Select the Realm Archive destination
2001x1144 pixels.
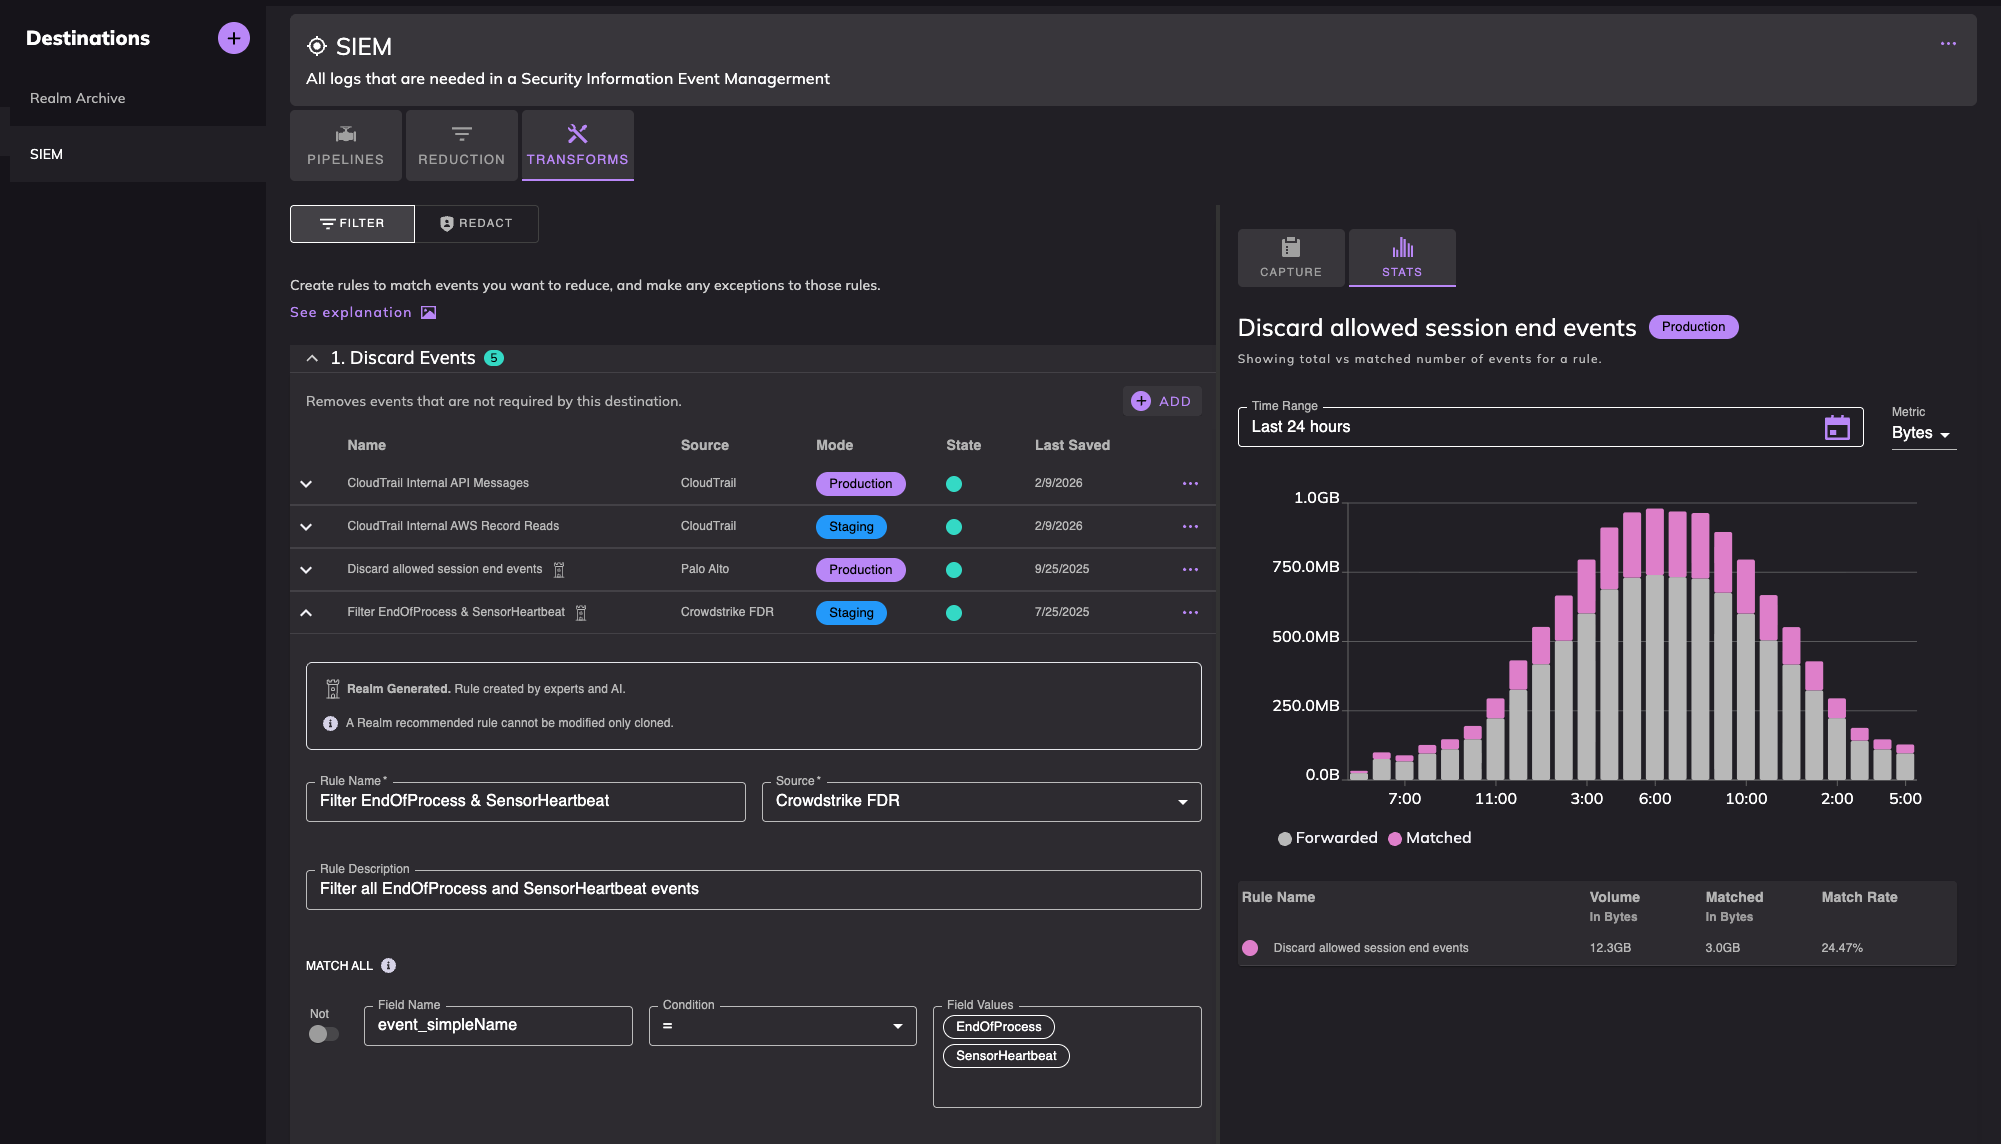pyautogui.click(x=77, y=97)
